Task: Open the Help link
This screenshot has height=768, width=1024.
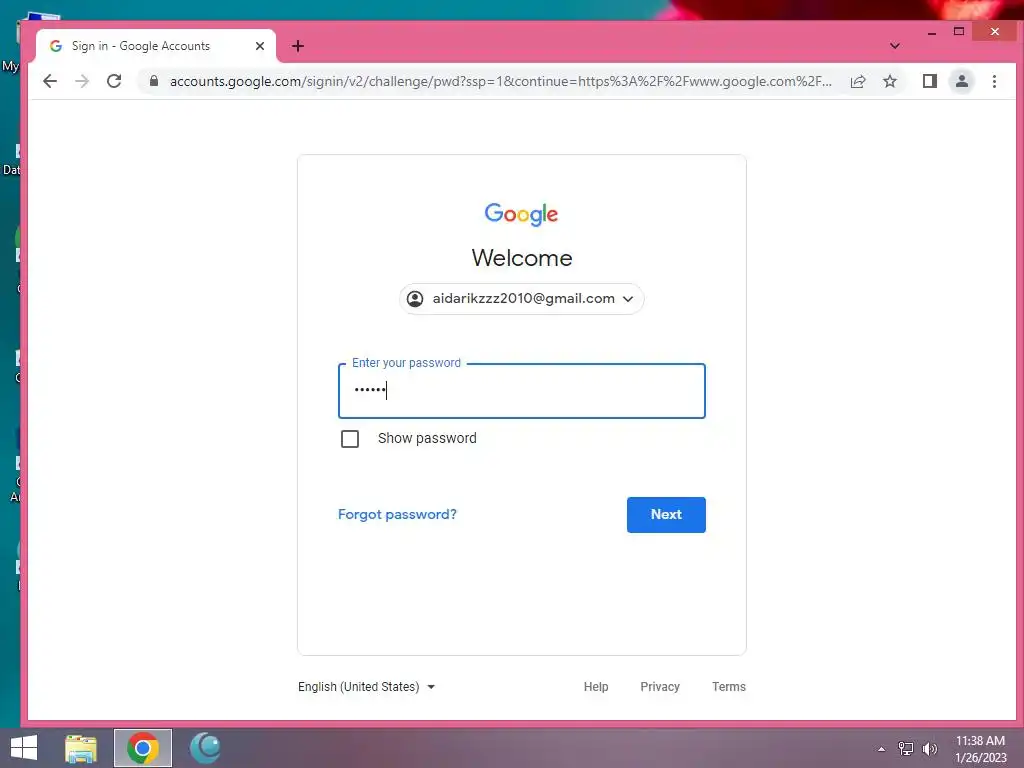Action: (x=596, y=687)
